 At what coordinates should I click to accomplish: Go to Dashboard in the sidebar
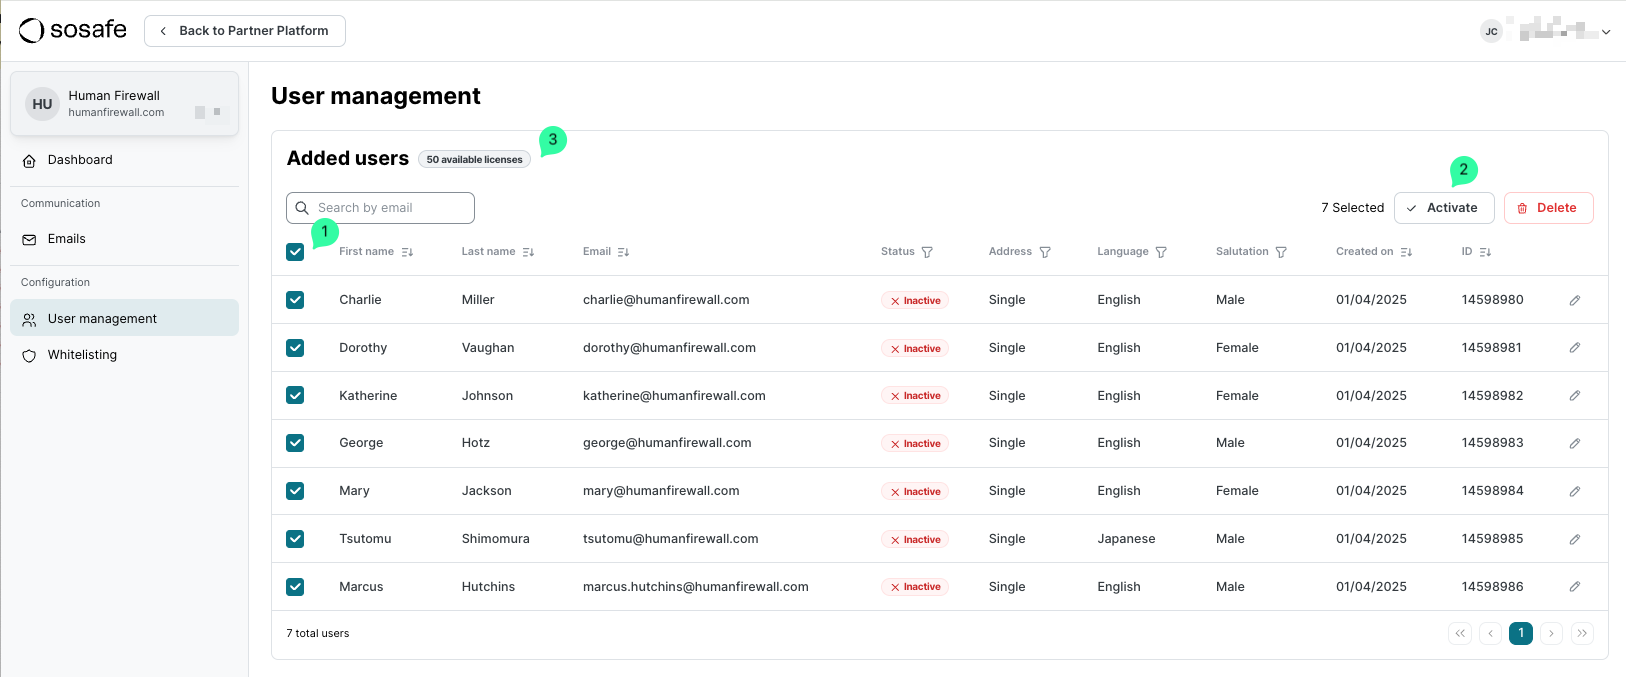point(80,160)
